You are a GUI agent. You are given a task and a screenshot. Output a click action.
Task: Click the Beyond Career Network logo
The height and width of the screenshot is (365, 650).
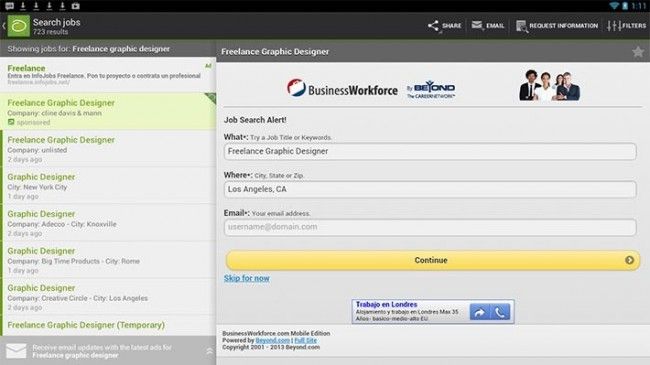(x=431, y=89)
